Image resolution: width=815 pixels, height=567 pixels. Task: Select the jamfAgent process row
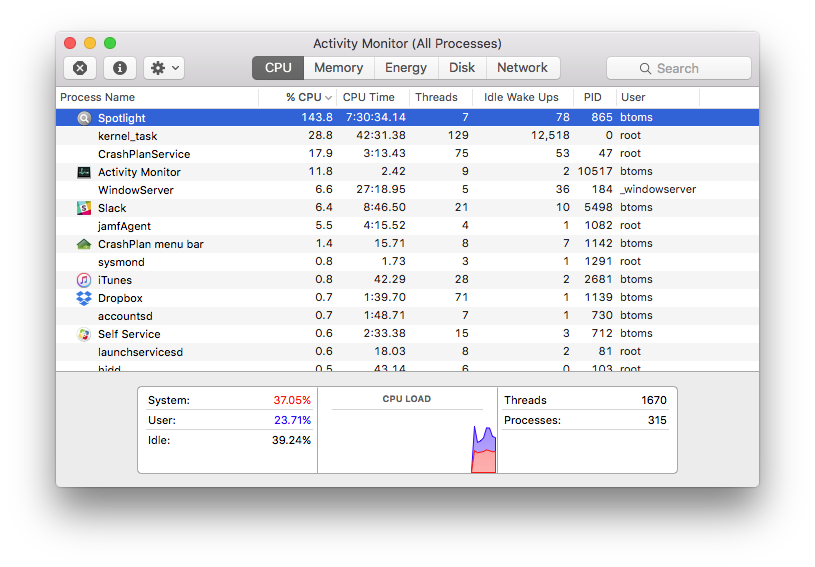[408, 226]
